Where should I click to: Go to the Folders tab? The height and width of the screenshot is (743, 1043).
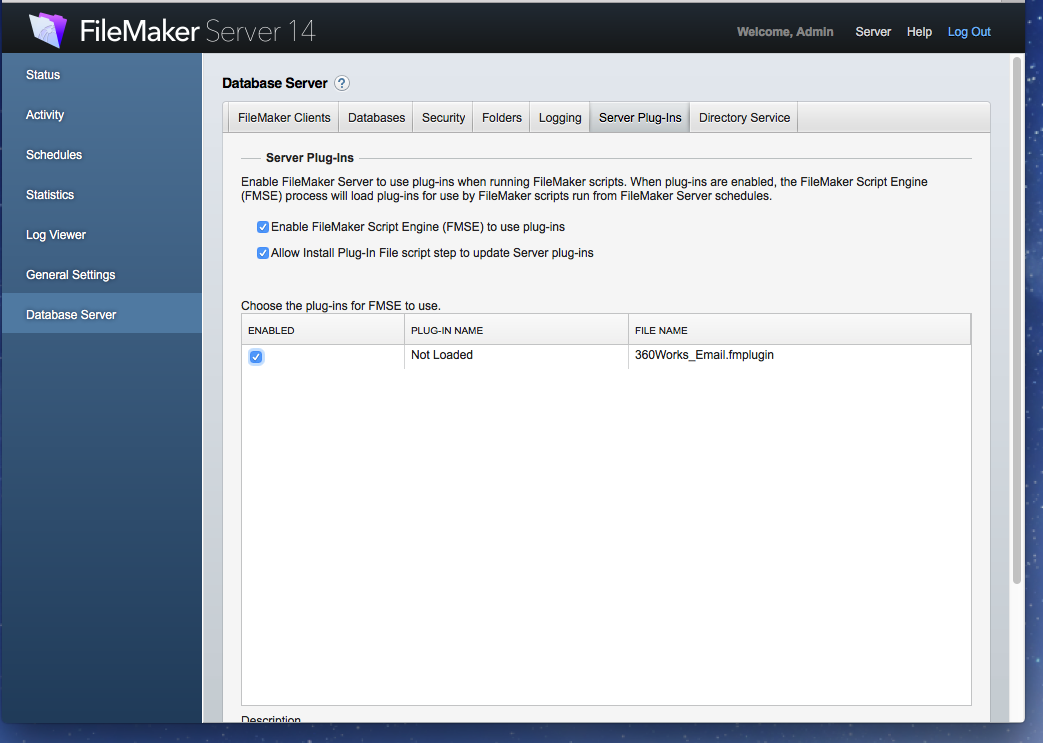click(501, 118)
